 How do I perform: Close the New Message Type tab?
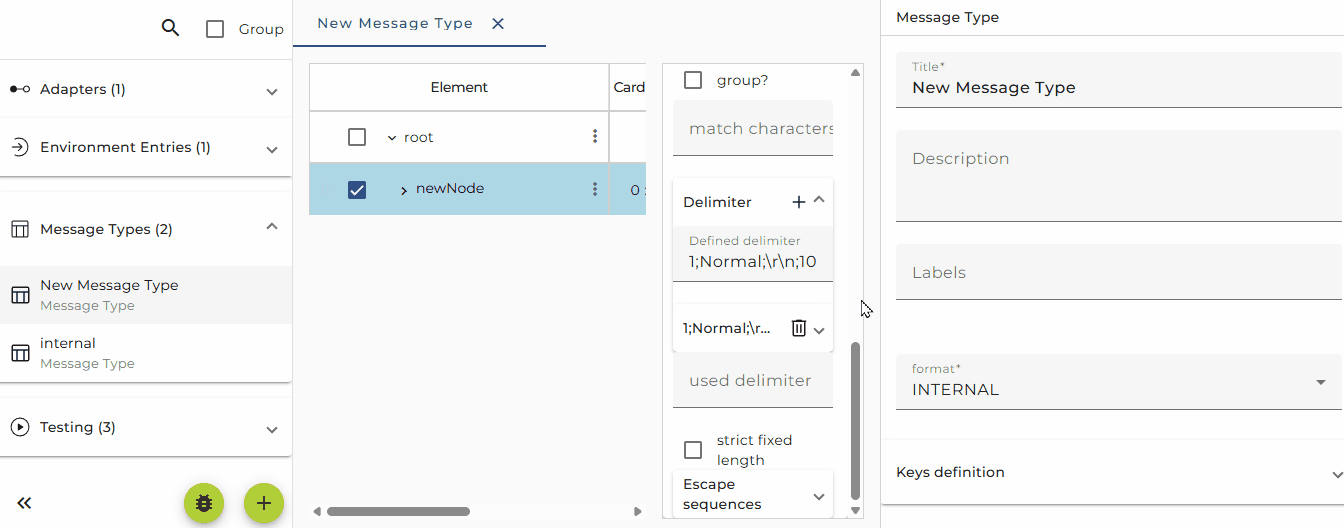coord(498,23)
